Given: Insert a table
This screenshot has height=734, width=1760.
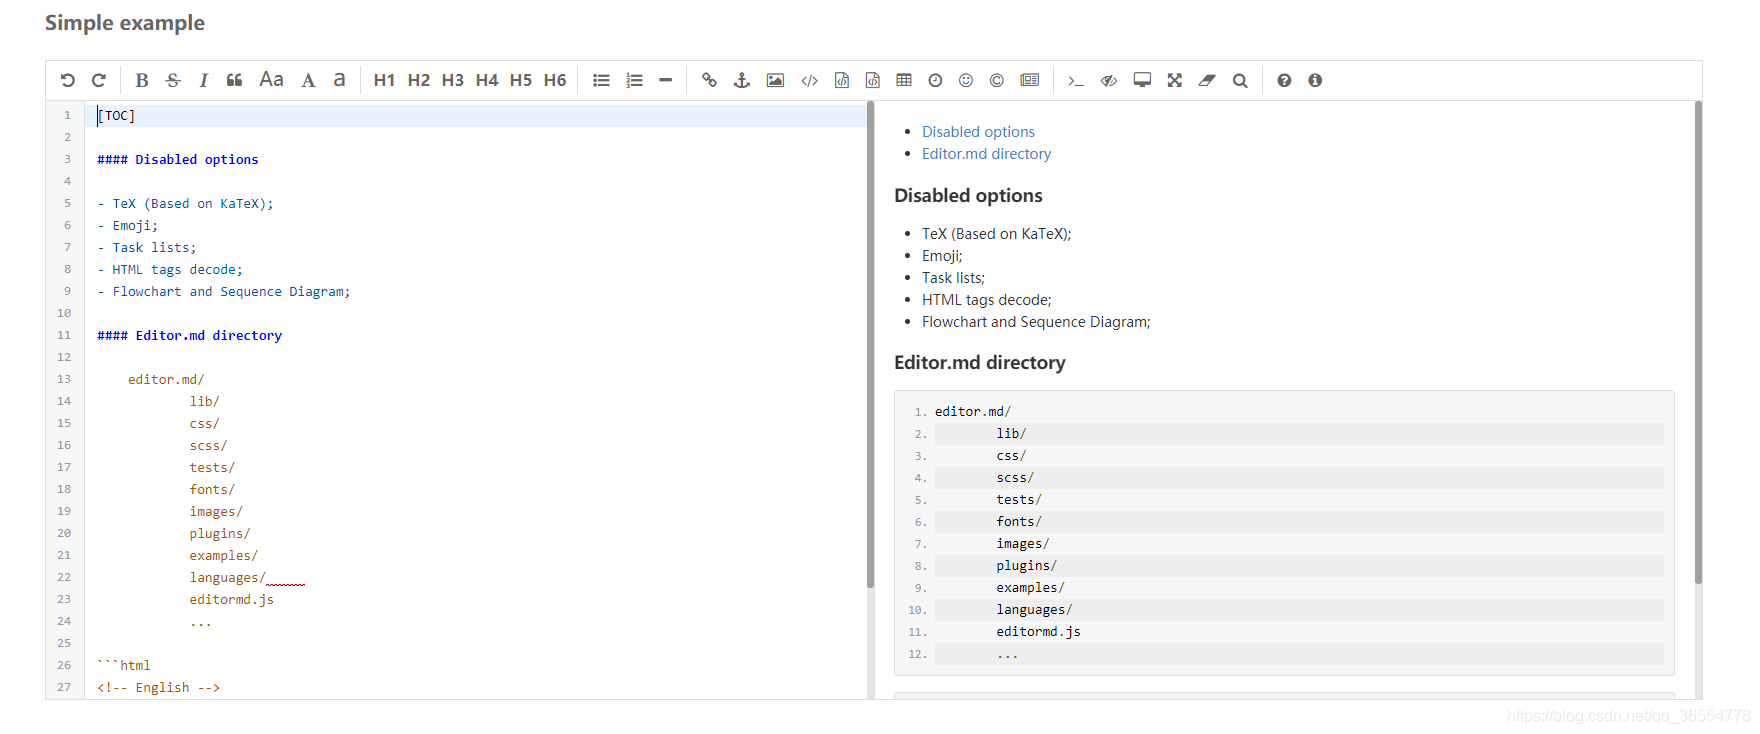Looking at the screenshot, I should tap(904, 80).
